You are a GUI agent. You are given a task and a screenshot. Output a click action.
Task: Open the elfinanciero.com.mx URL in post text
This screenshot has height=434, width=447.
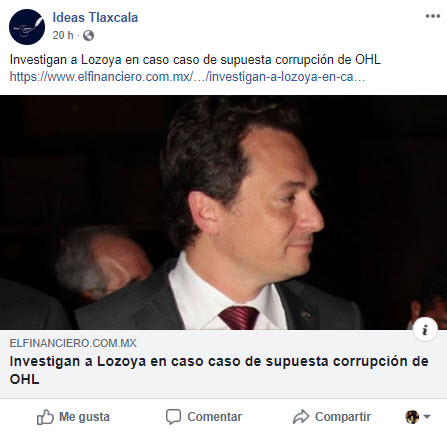(x=187, y=77)
